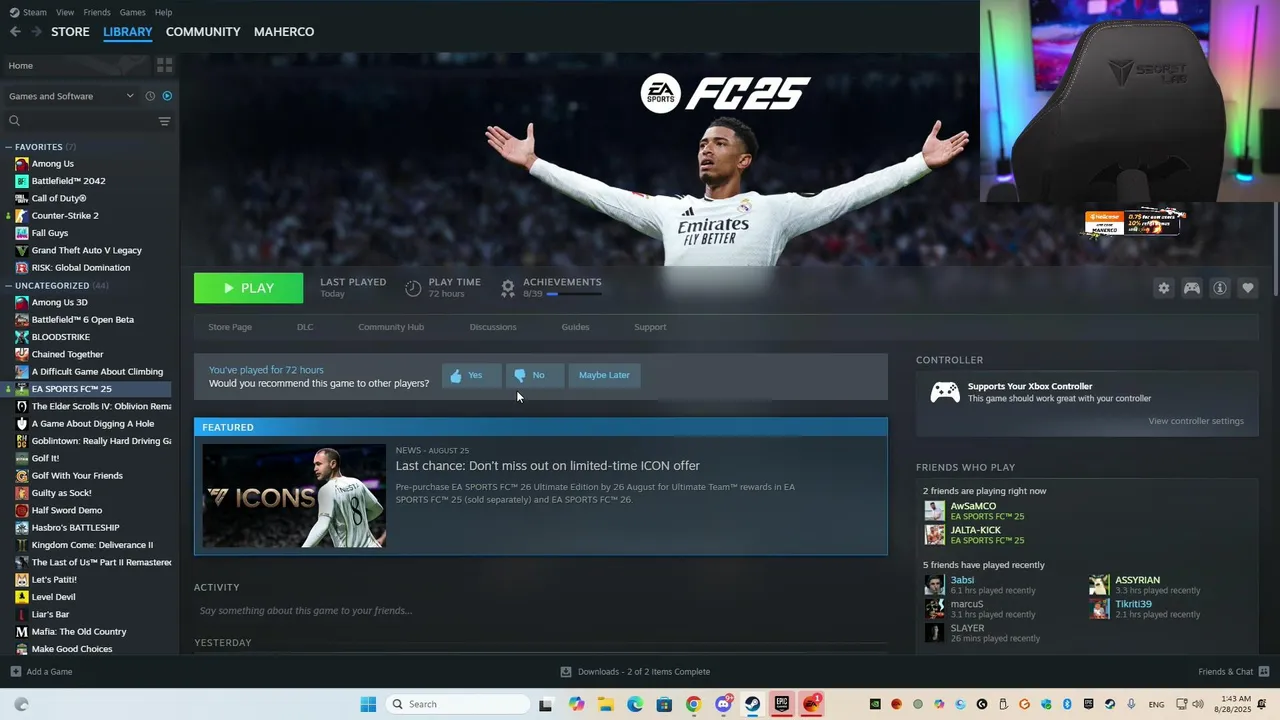Open the Games menu
1280x720 pixels.
(132, 12)
